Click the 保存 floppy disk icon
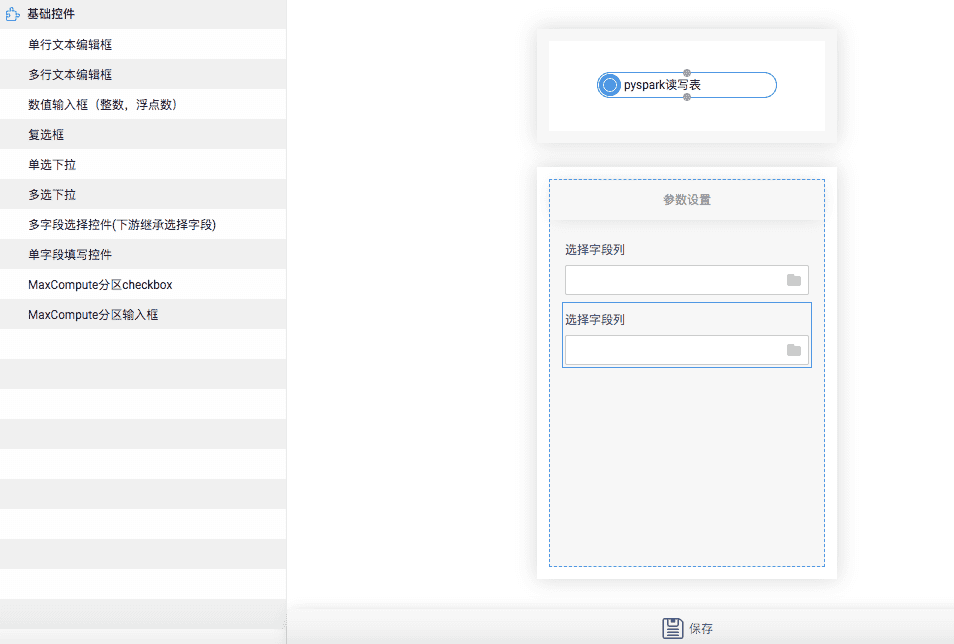 [673, 628]
